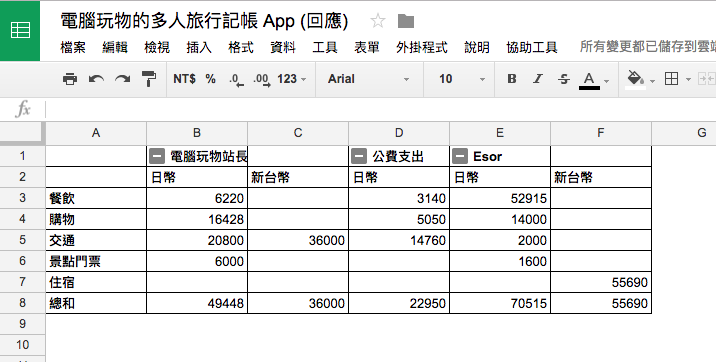
Task: Format as NT$ currency
Action: 184,79
